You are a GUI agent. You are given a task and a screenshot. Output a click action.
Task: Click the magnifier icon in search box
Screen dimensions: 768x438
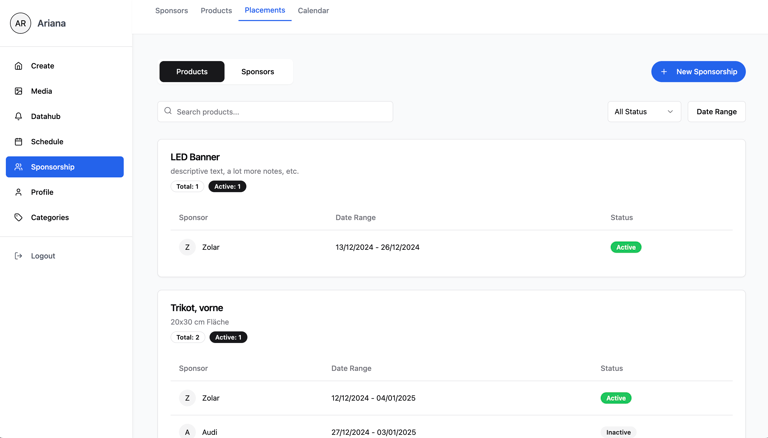click(168, 111)
